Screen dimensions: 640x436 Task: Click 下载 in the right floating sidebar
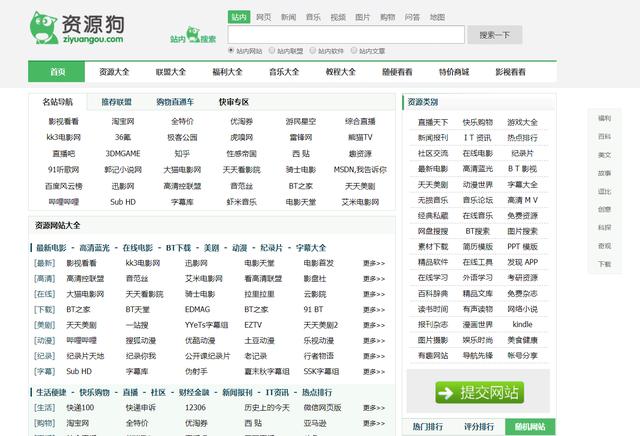point(604,264)
